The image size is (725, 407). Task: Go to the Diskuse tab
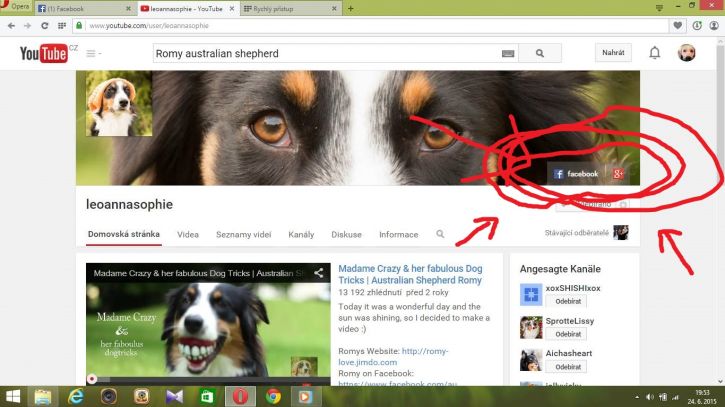tap(346, 234)
